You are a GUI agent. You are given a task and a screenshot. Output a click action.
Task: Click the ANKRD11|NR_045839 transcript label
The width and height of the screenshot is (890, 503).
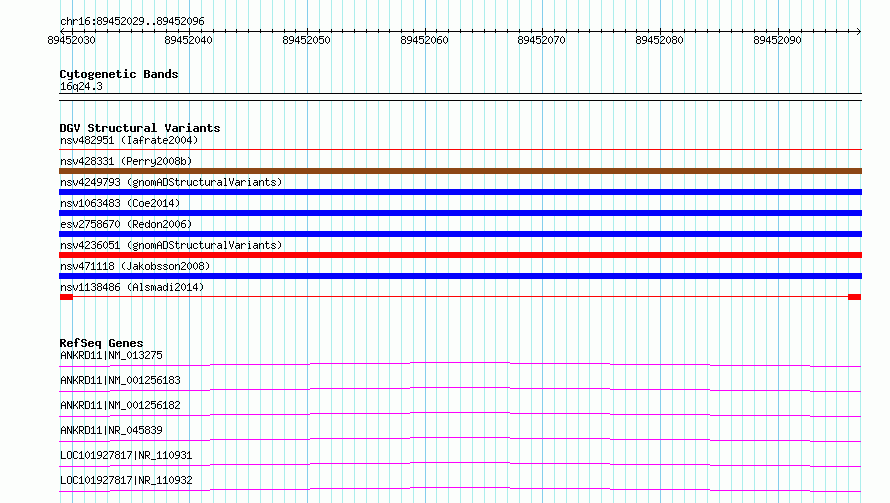click(111, 430)
